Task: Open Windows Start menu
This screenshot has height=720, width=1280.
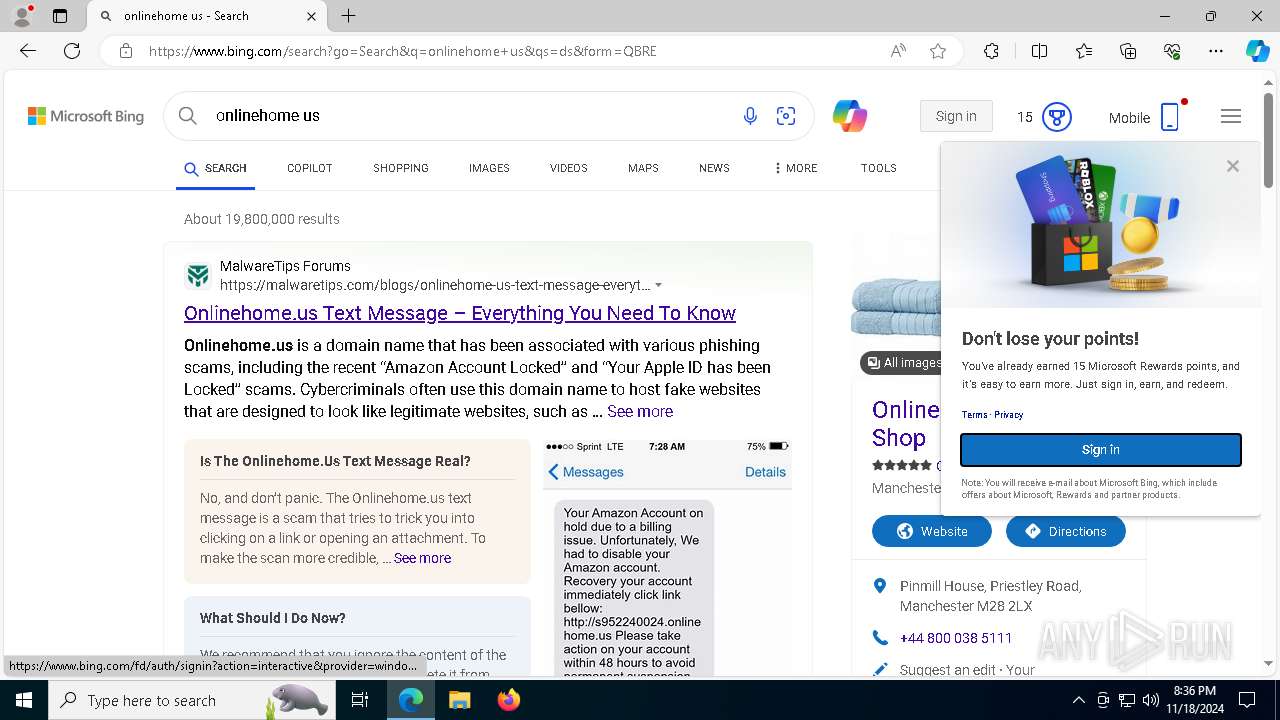Action: pos(23,700)
